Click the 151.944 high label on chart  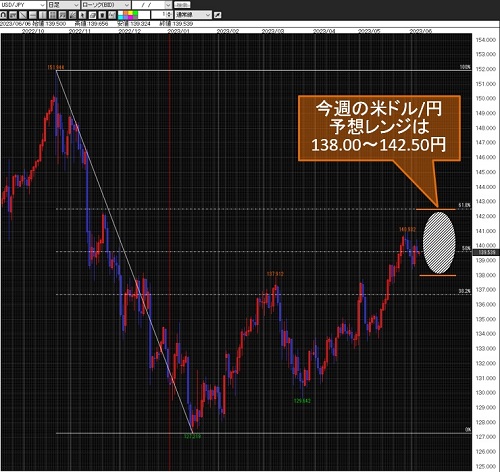pos(56,68)
